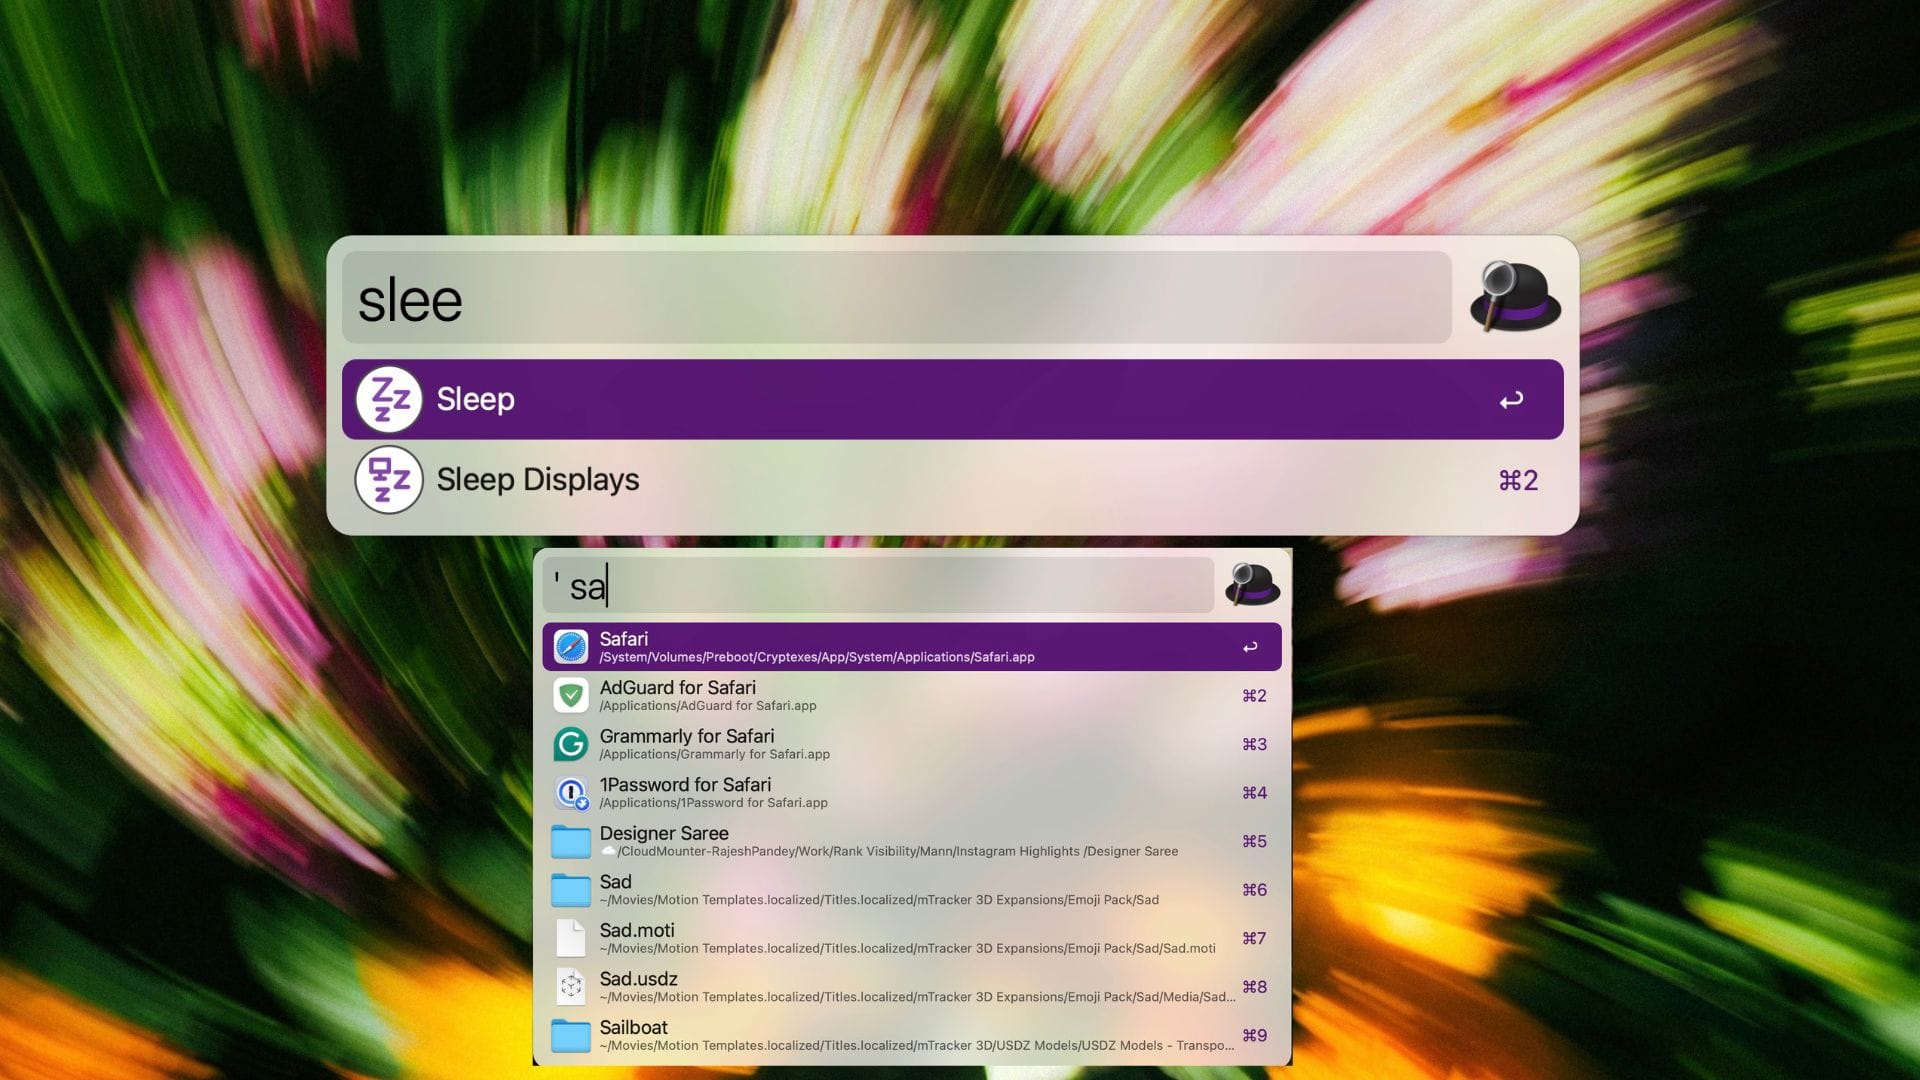Click the AdGuard for Safari shield icon
The height and width of the screenshot is (1080, 1920).
(x=571, y=695)
